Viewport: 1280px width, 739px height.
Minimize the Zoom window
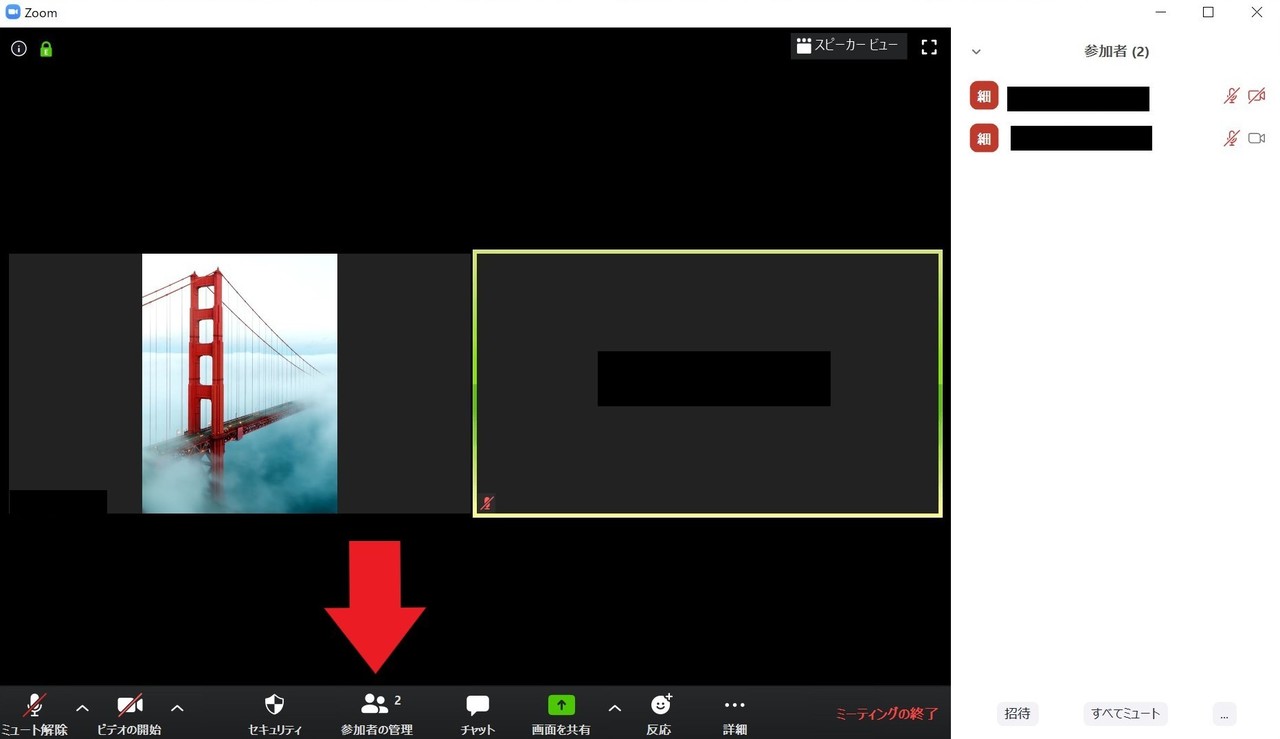click(1160, 13)
